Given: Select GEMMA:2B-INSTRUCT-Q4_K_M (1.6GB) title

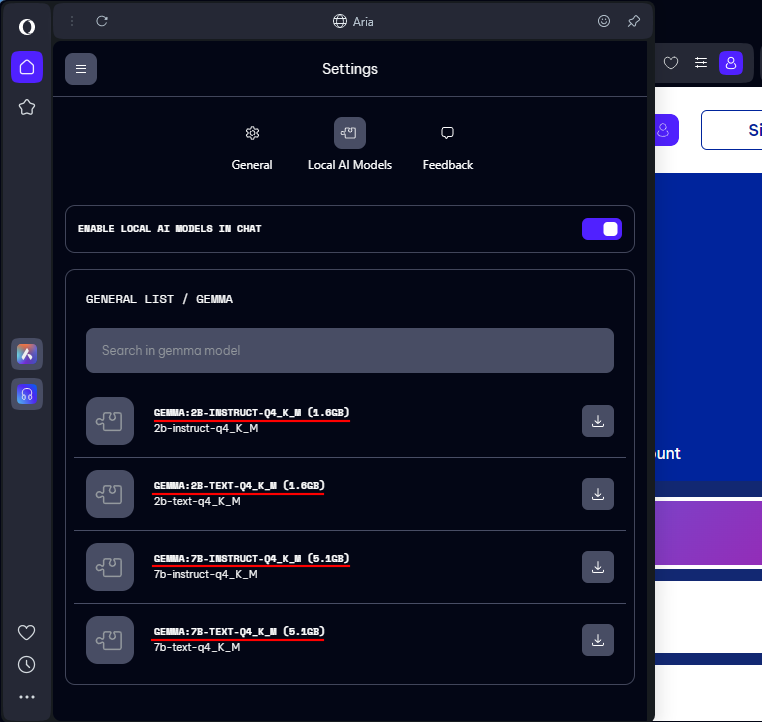Looking at the screenshot, I should (x=251, y=413).
